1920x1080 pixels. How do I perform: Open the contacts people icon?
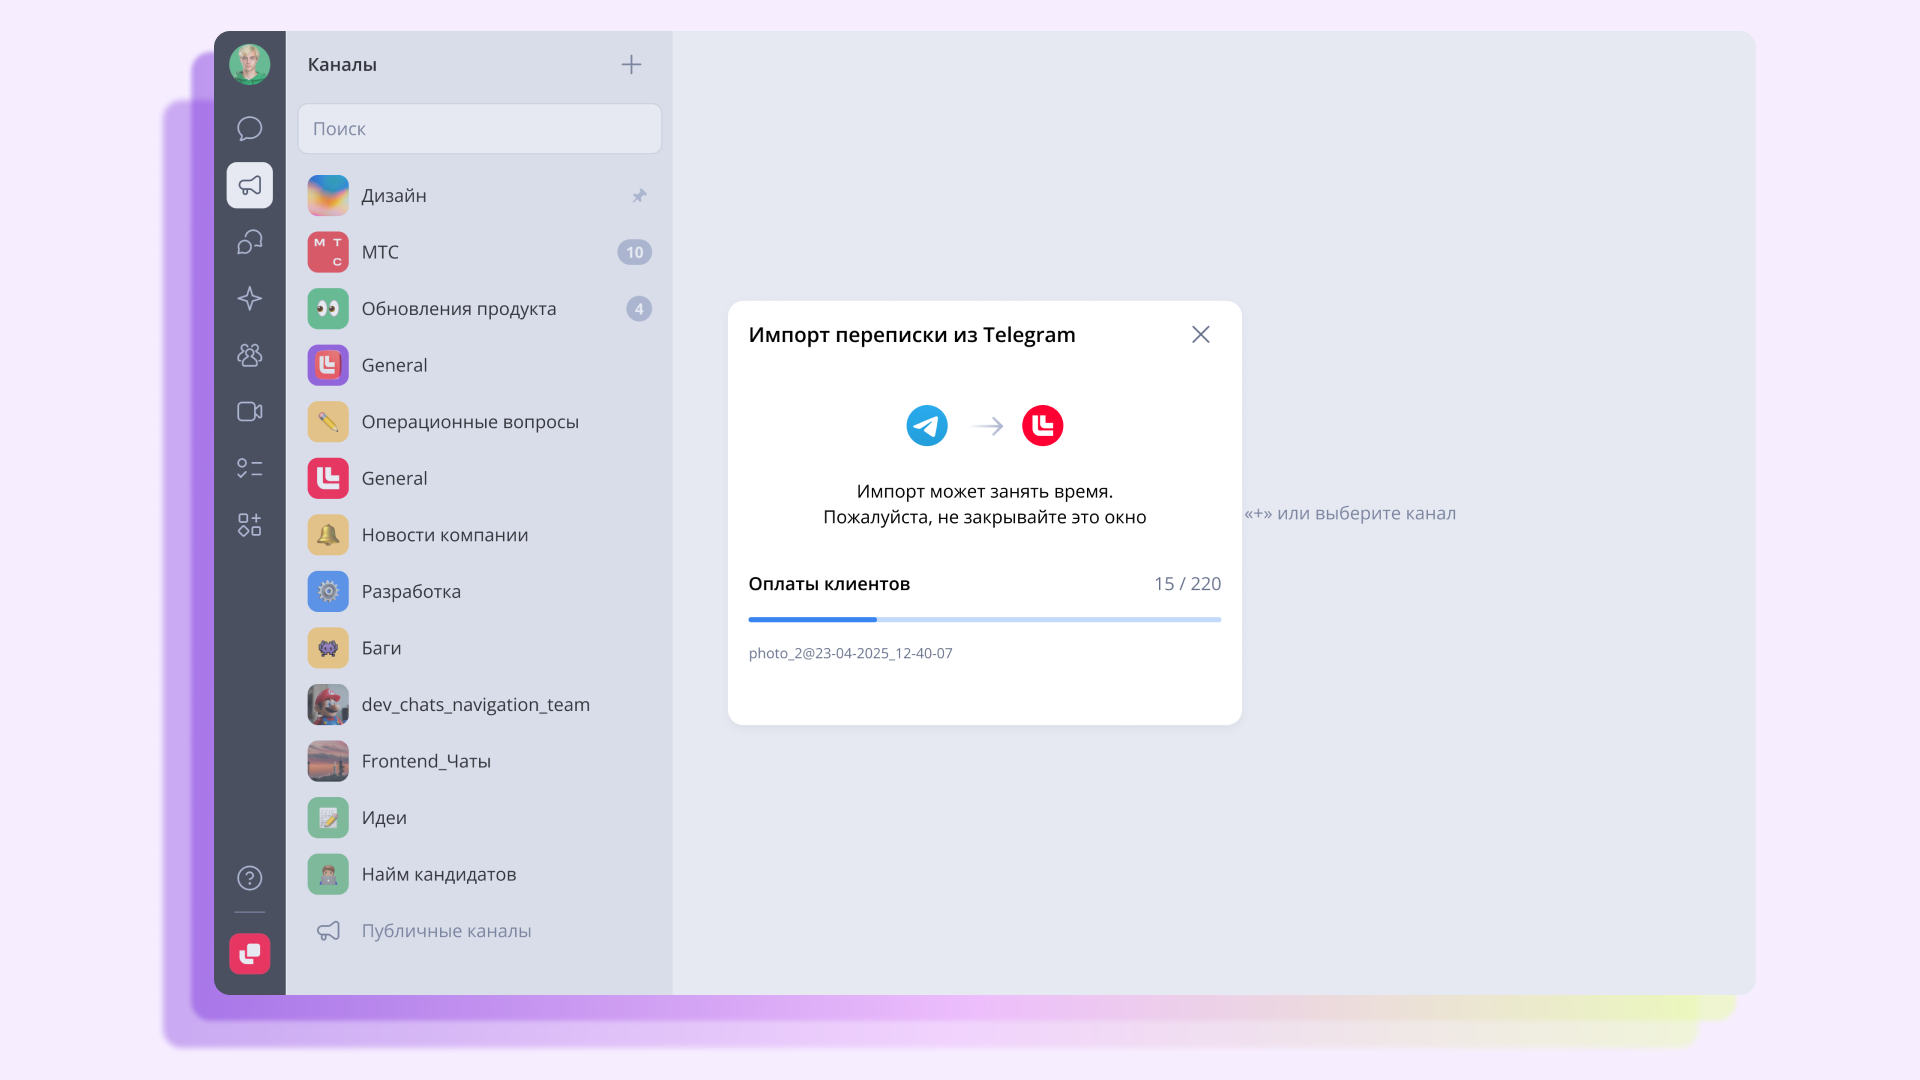249,355
